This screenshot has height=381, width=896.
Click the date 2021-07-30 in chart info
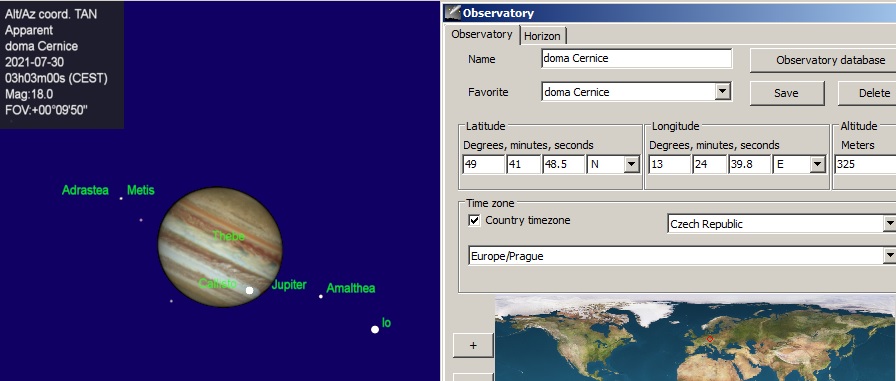34,62
